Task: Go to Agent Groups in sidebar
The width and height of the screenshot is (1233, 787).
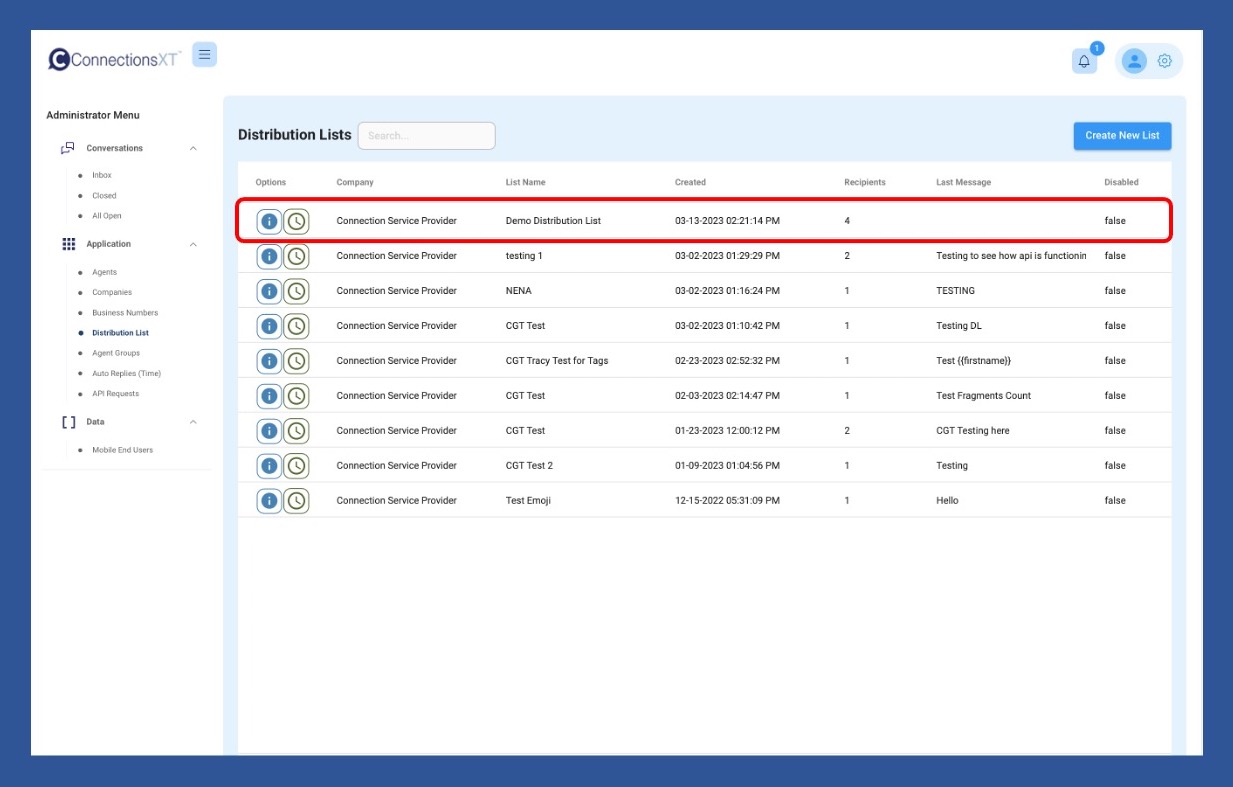Action: point(116,353)
